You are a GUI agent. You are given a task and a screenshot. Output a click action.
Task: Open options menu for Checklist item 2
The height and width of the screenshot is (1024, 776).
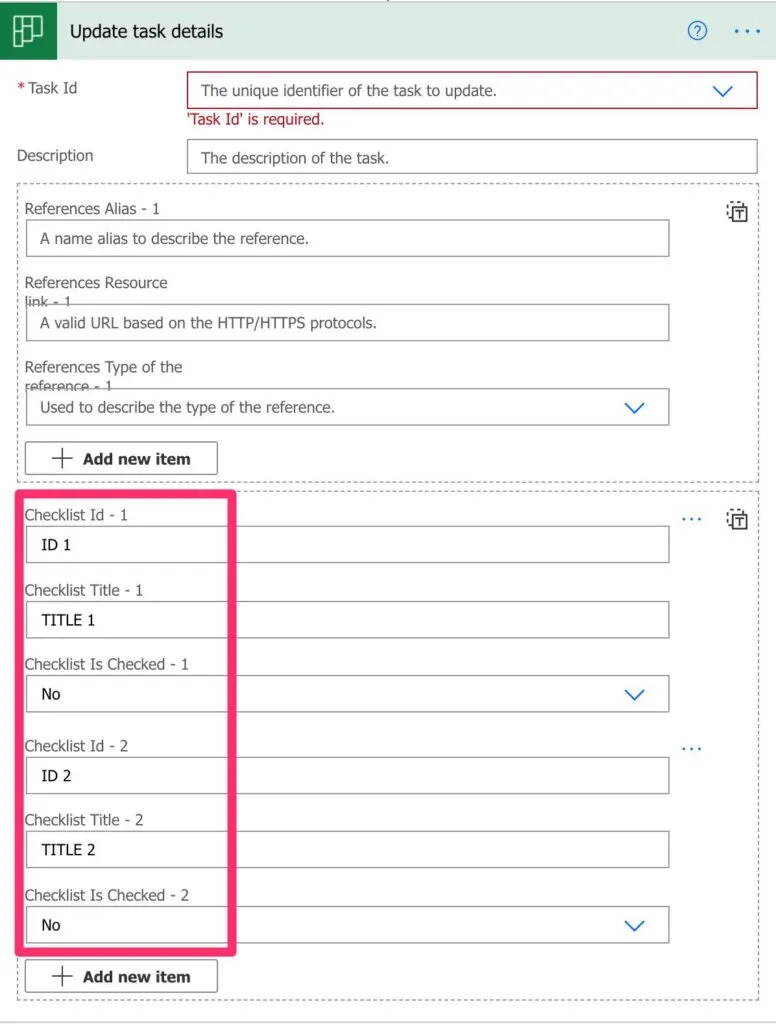pos(692,748)
